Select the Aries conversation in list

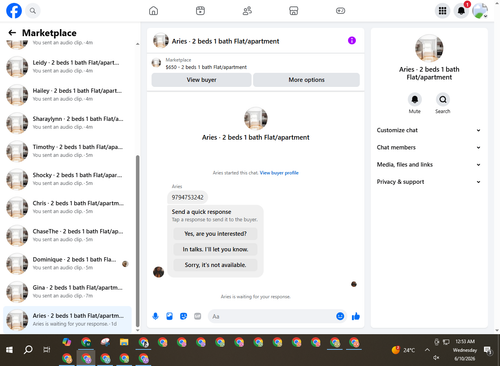[67, 320]
